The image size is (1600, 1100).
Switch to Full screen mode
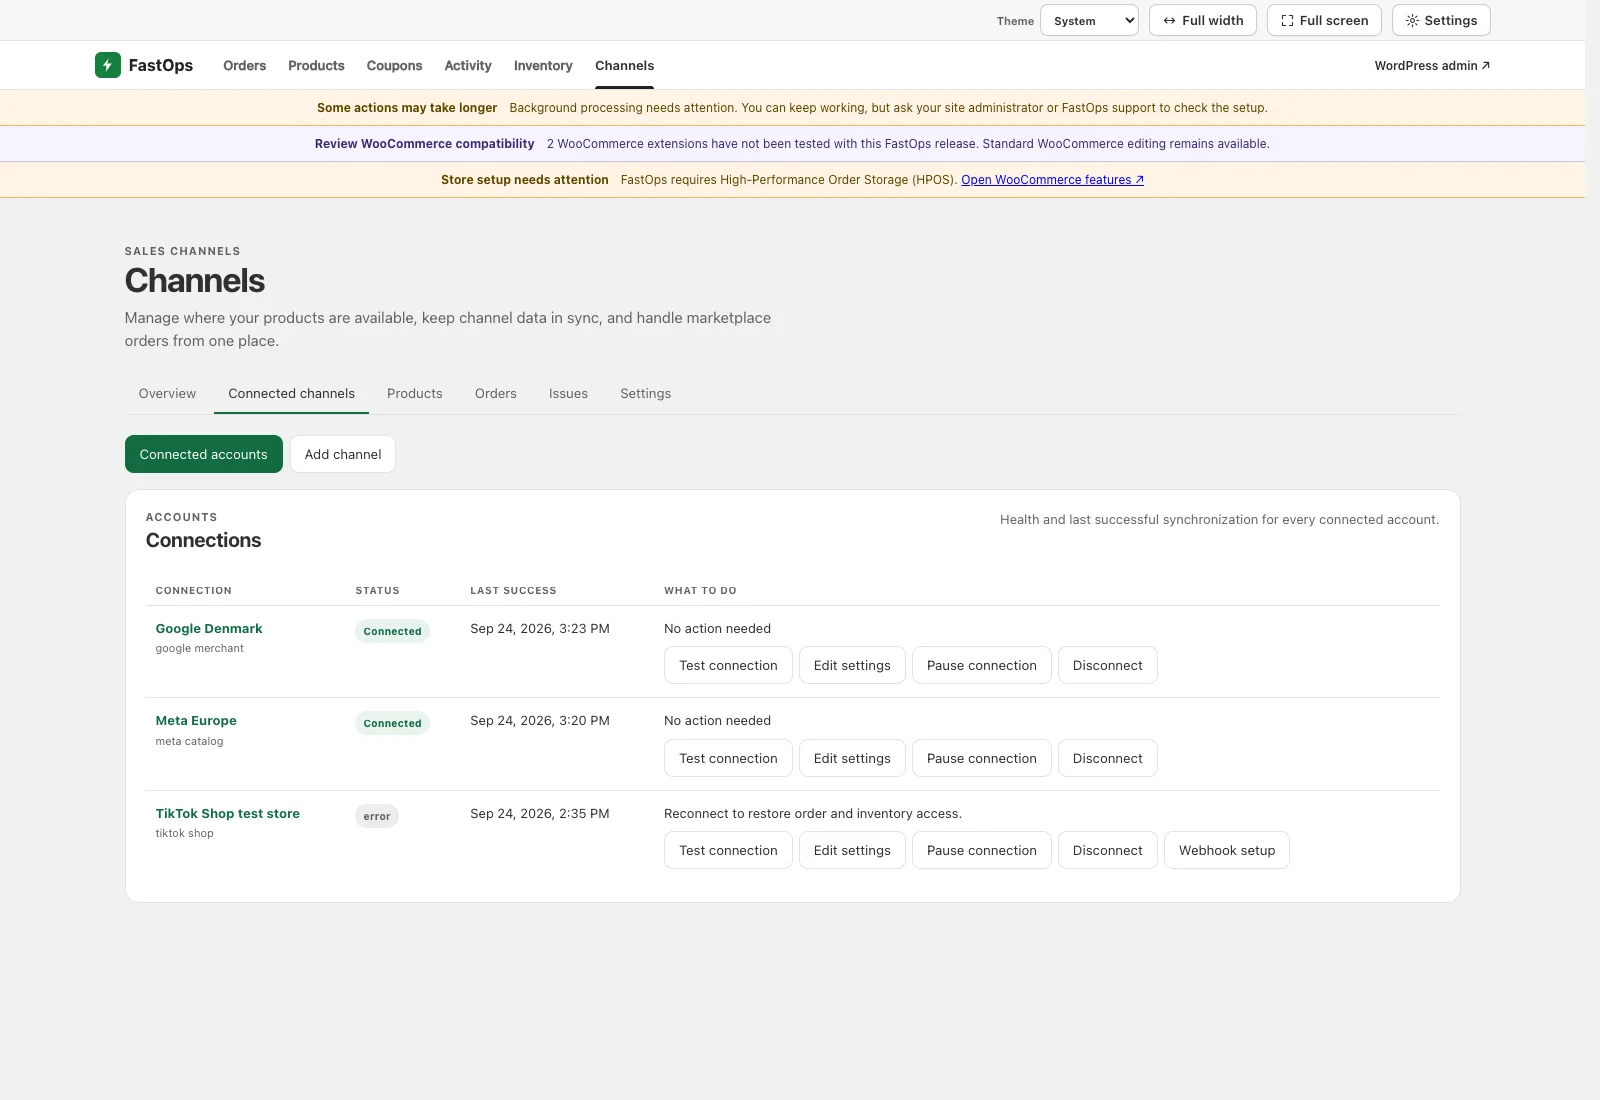click(x=1324, y=20)
